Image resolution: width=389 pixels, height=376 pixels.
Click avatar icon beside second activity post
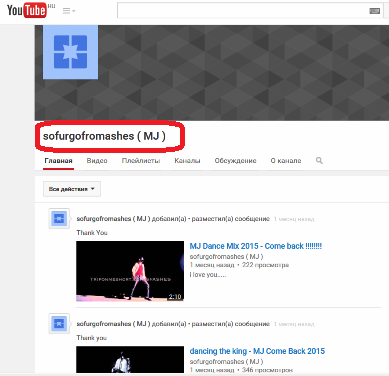[x=59, y=323]
